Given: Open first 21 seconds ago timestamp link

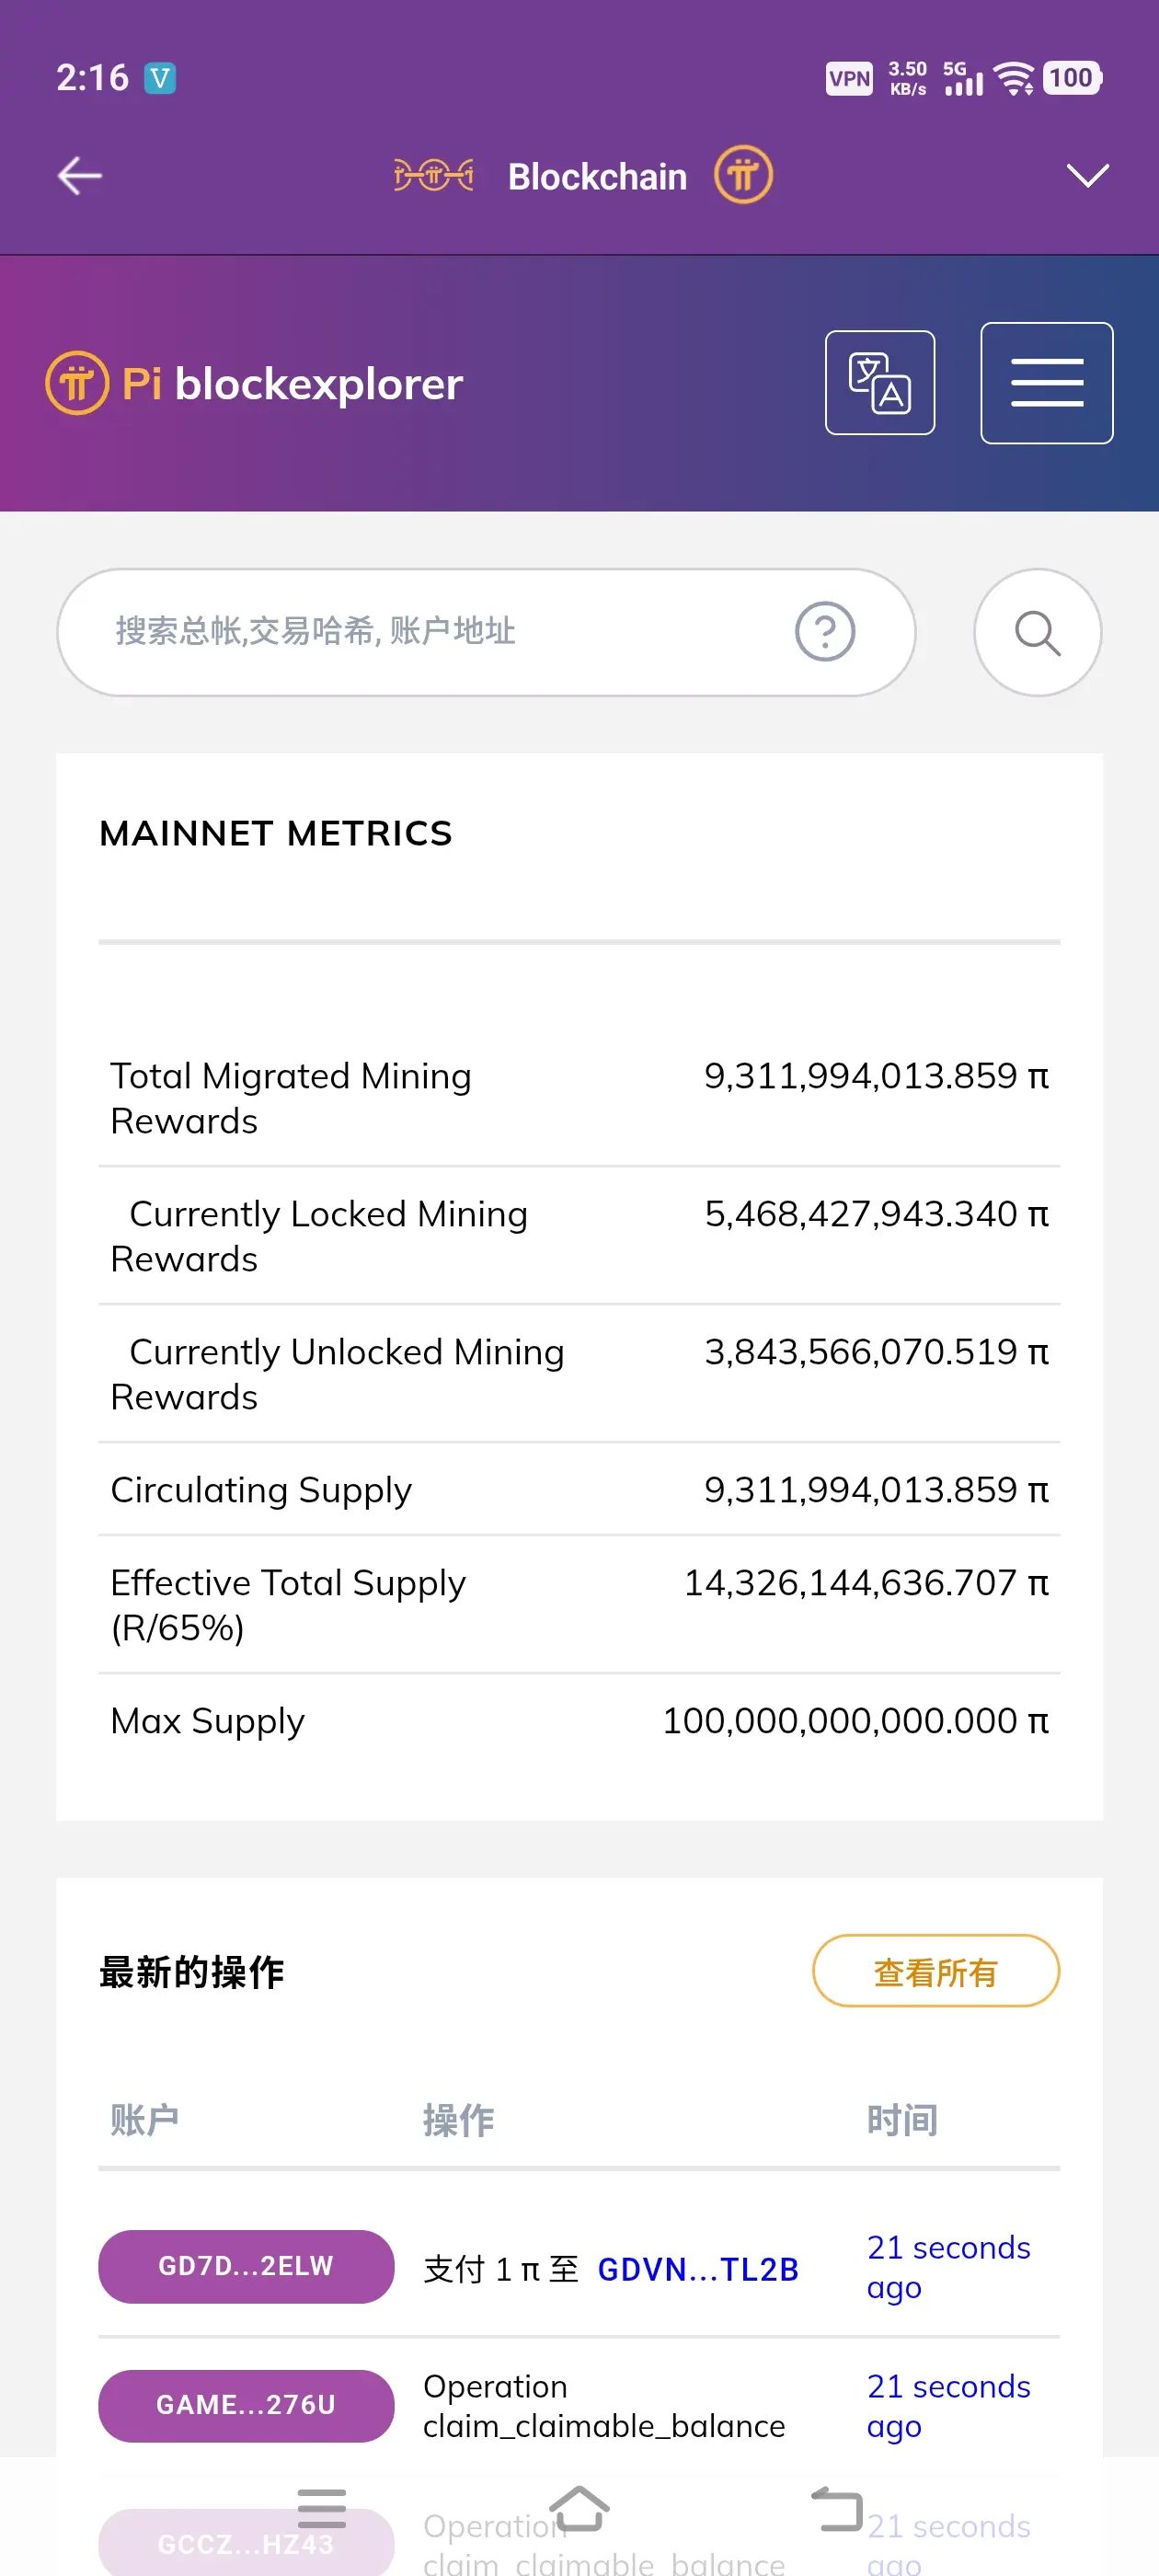Looking at the screenshot, I should (x=947, y=2267).
